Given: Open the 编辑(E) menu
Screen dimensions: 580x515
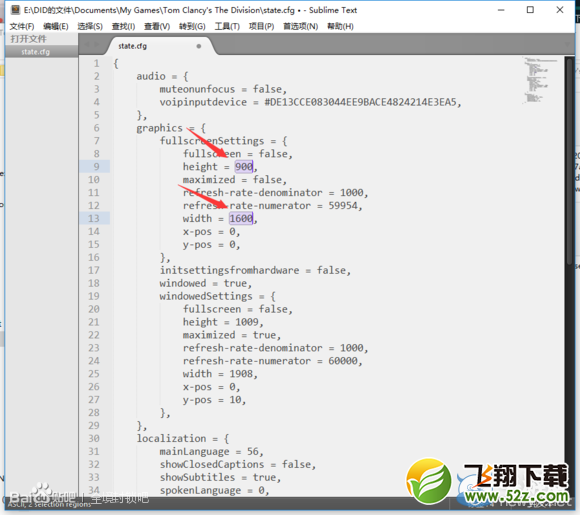Looking at the screenshot, I should point(56,26).
